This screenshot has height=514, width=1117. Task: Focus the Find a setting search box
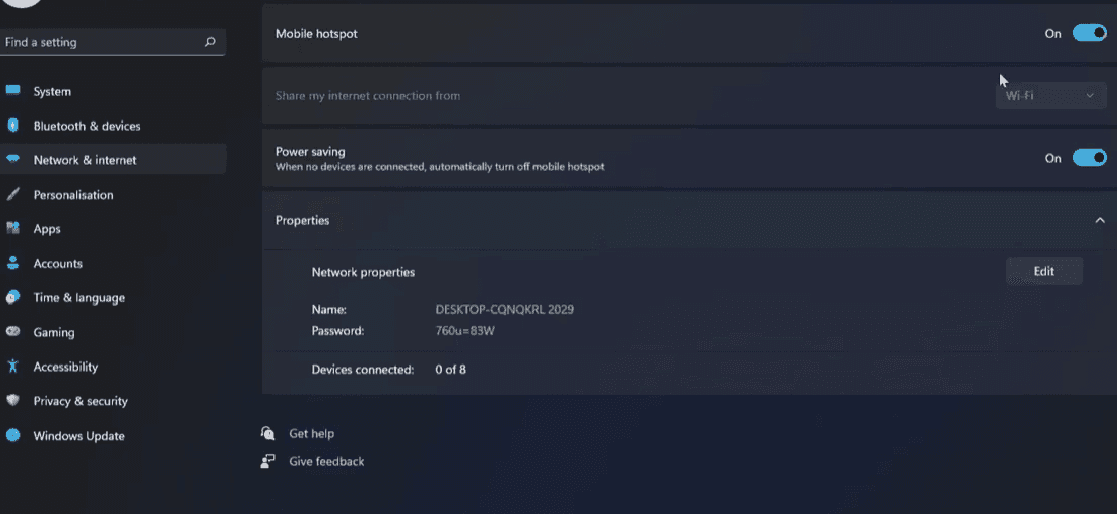click(113, 42)
